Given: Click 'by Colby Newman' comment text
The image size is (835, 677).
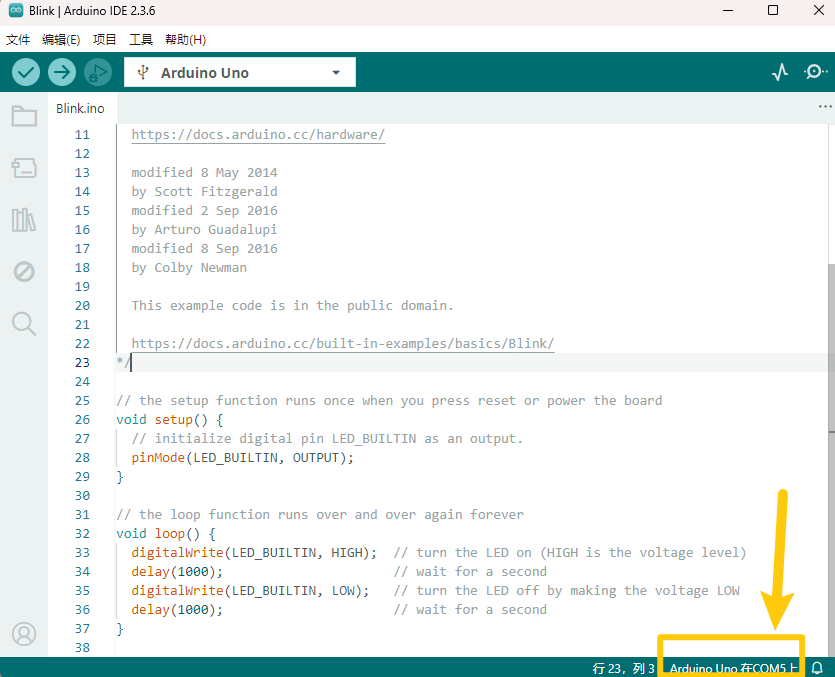Looking at the screenshot, I should pos(189,267).
